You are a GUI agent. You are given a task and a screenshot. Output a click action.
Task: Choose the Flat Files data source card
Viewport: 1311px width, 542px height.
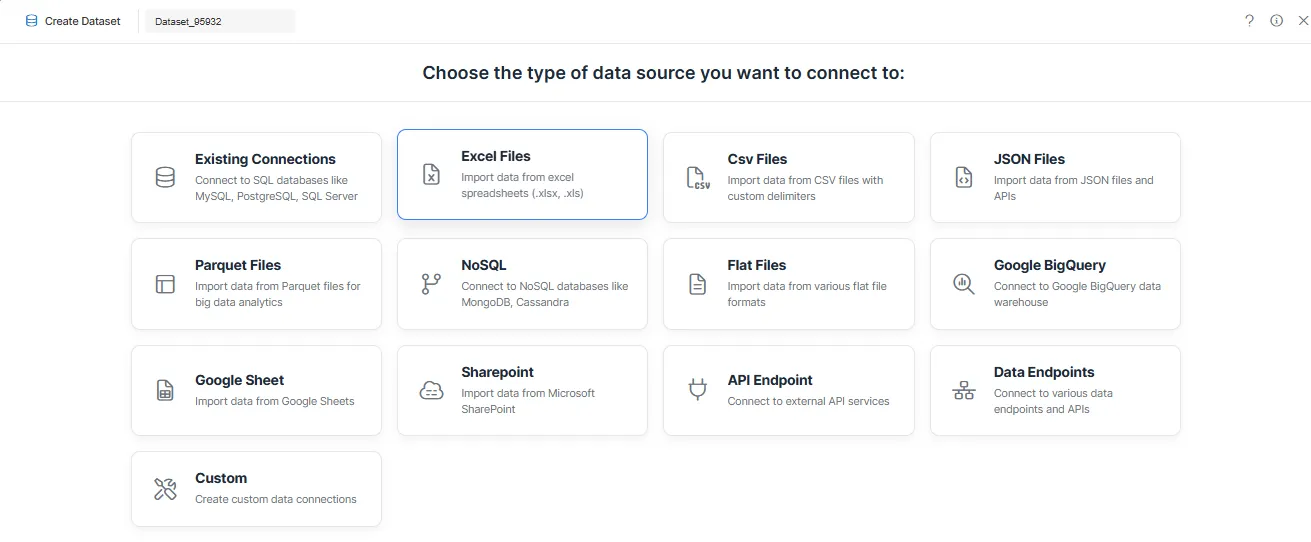pyautogui.click(x=788, y=284)
